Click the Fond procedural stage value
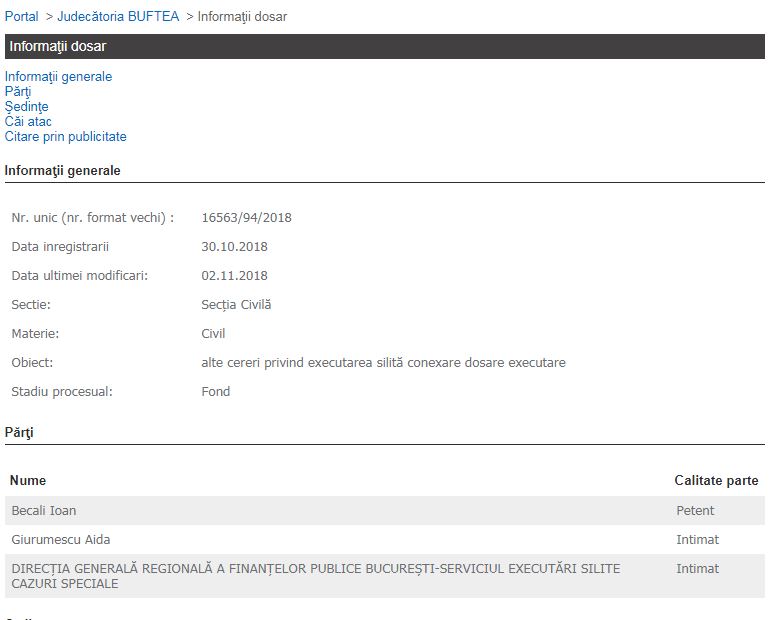 point(216,392)
